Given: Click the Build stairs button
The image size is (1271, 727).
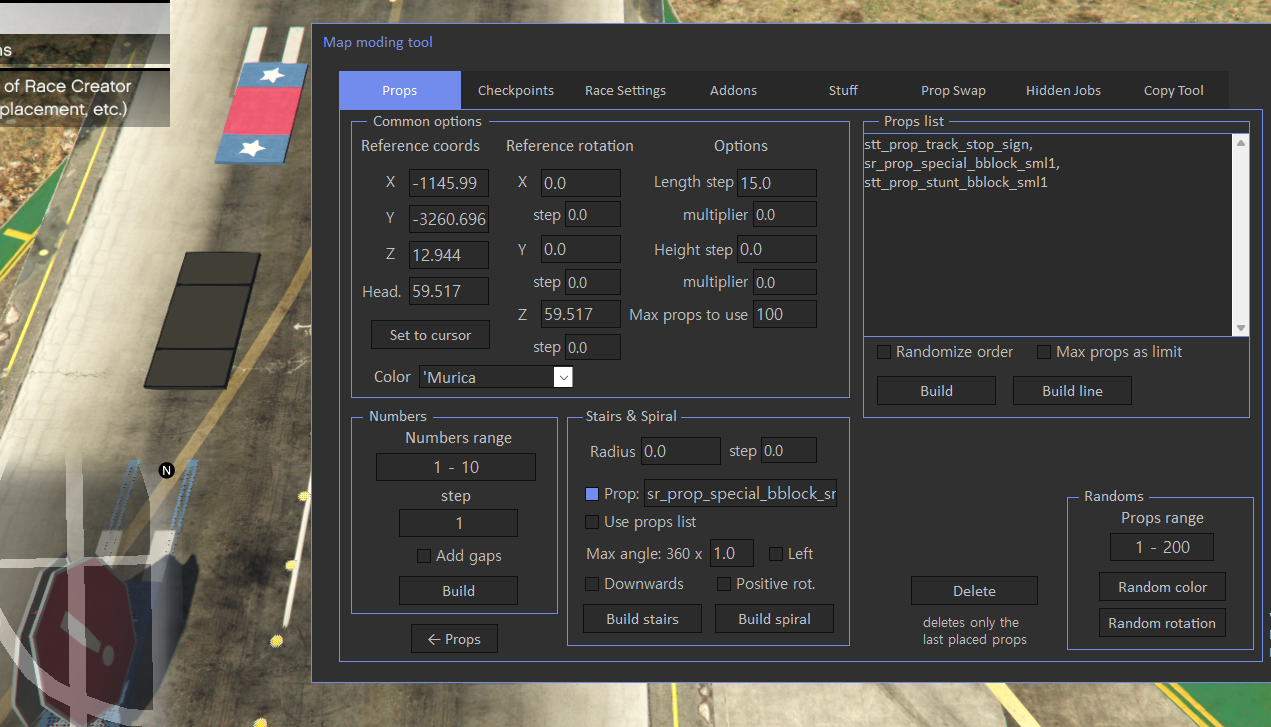Looking at the screenshot, I should coord(642,619).
